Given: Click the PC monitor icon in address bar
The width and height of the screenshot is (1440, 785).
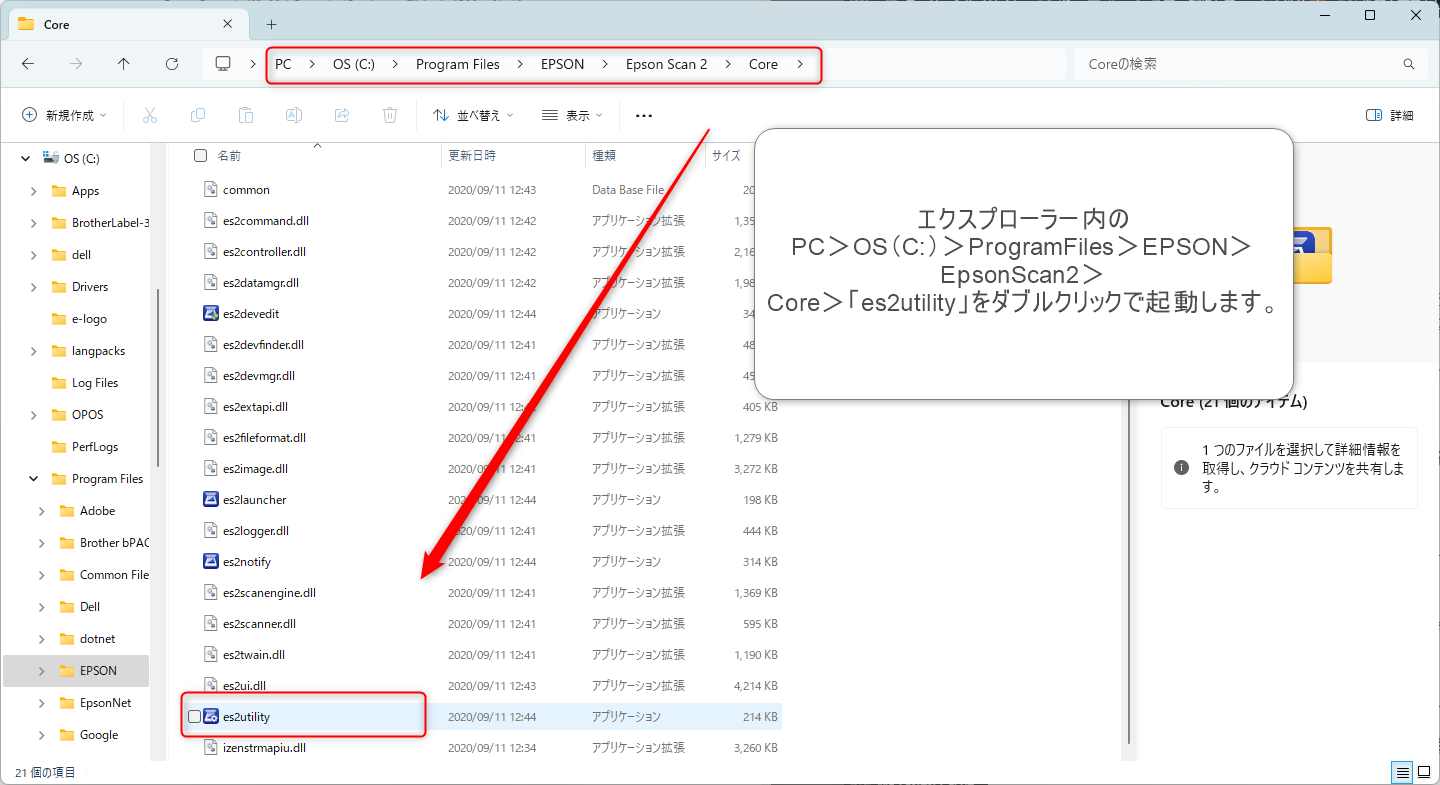Looking at the screenshot, I should pyautogui.click(x=223, y=64).
